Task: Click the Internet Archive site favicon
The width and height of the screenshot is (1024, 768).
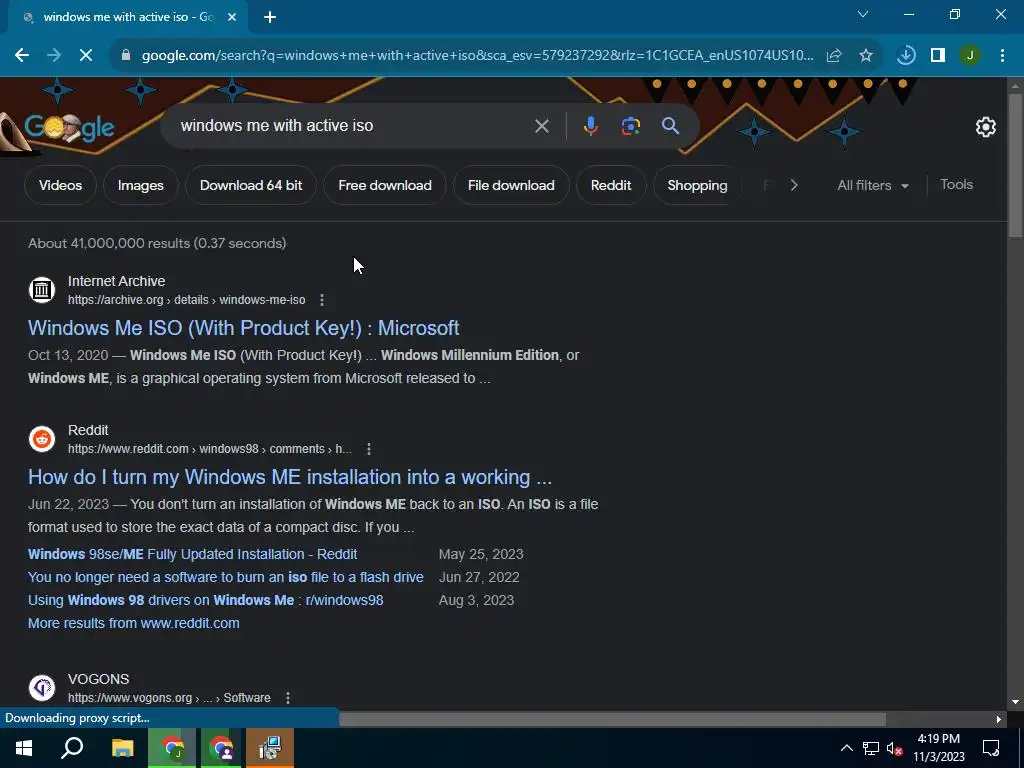Action: (x=42, y=290)
